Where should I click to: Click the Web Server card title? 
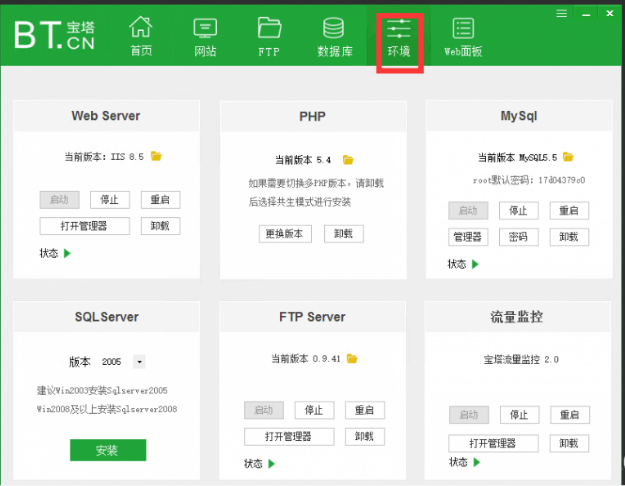[106, 116]
